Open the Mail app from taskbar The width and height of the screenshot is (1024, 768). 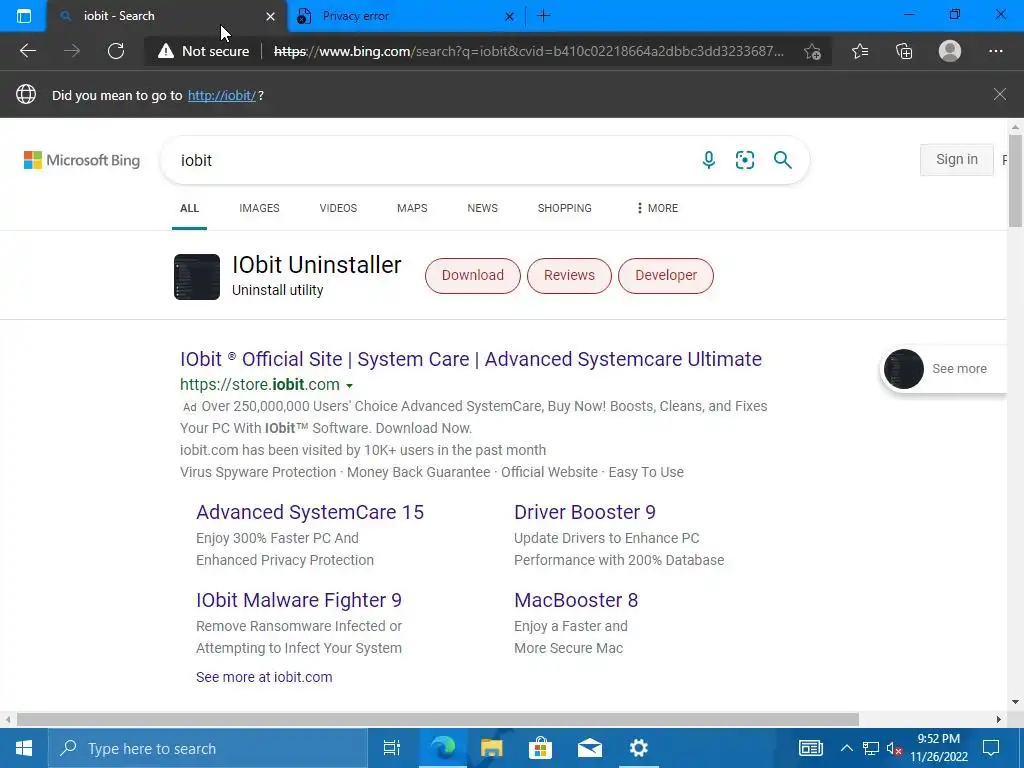590,748
